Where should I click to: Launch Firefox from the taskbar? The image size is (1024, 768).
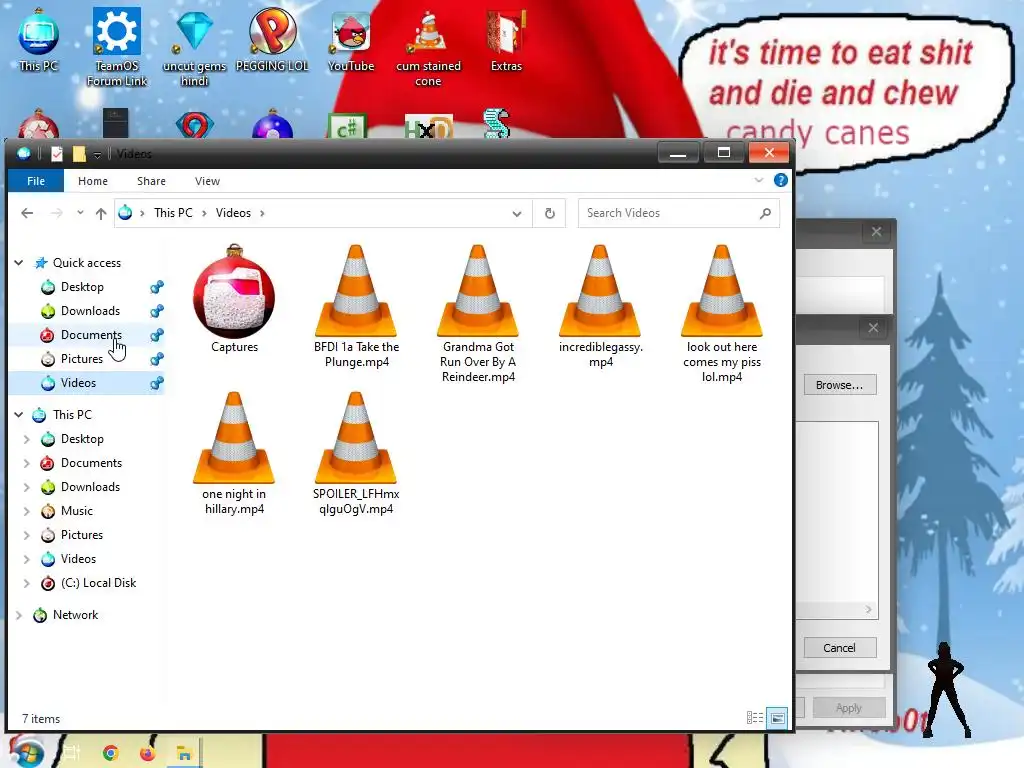click(x=147, y=753)
